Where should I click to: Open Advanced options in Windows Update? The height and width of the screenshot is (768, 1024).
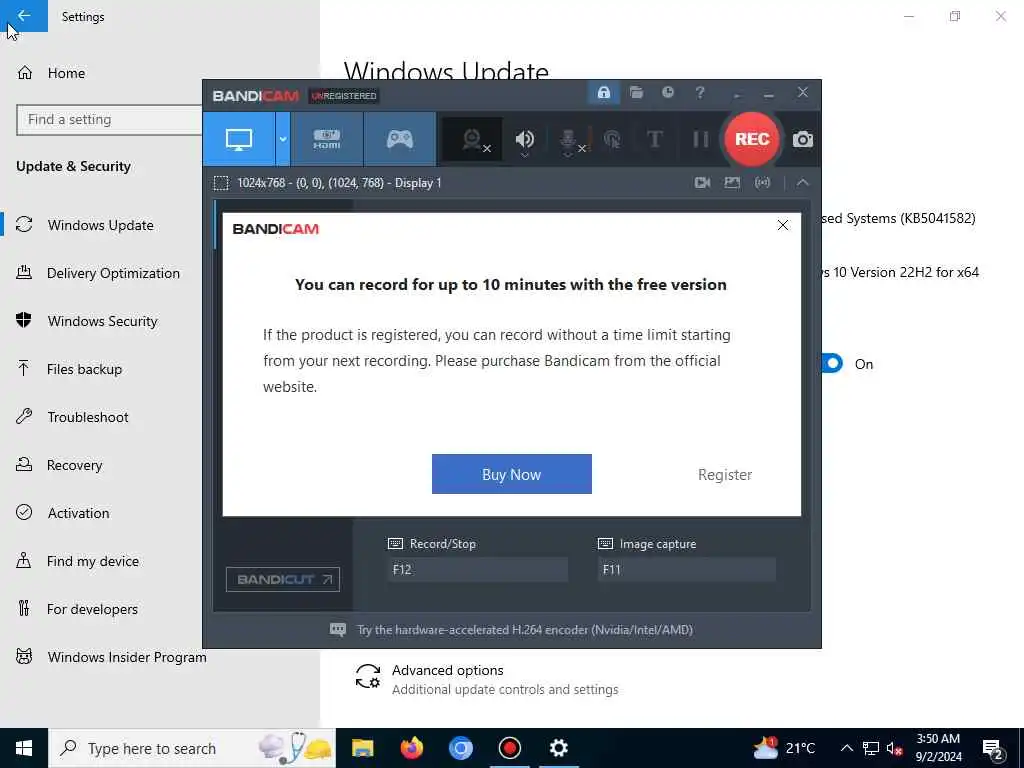487,679
